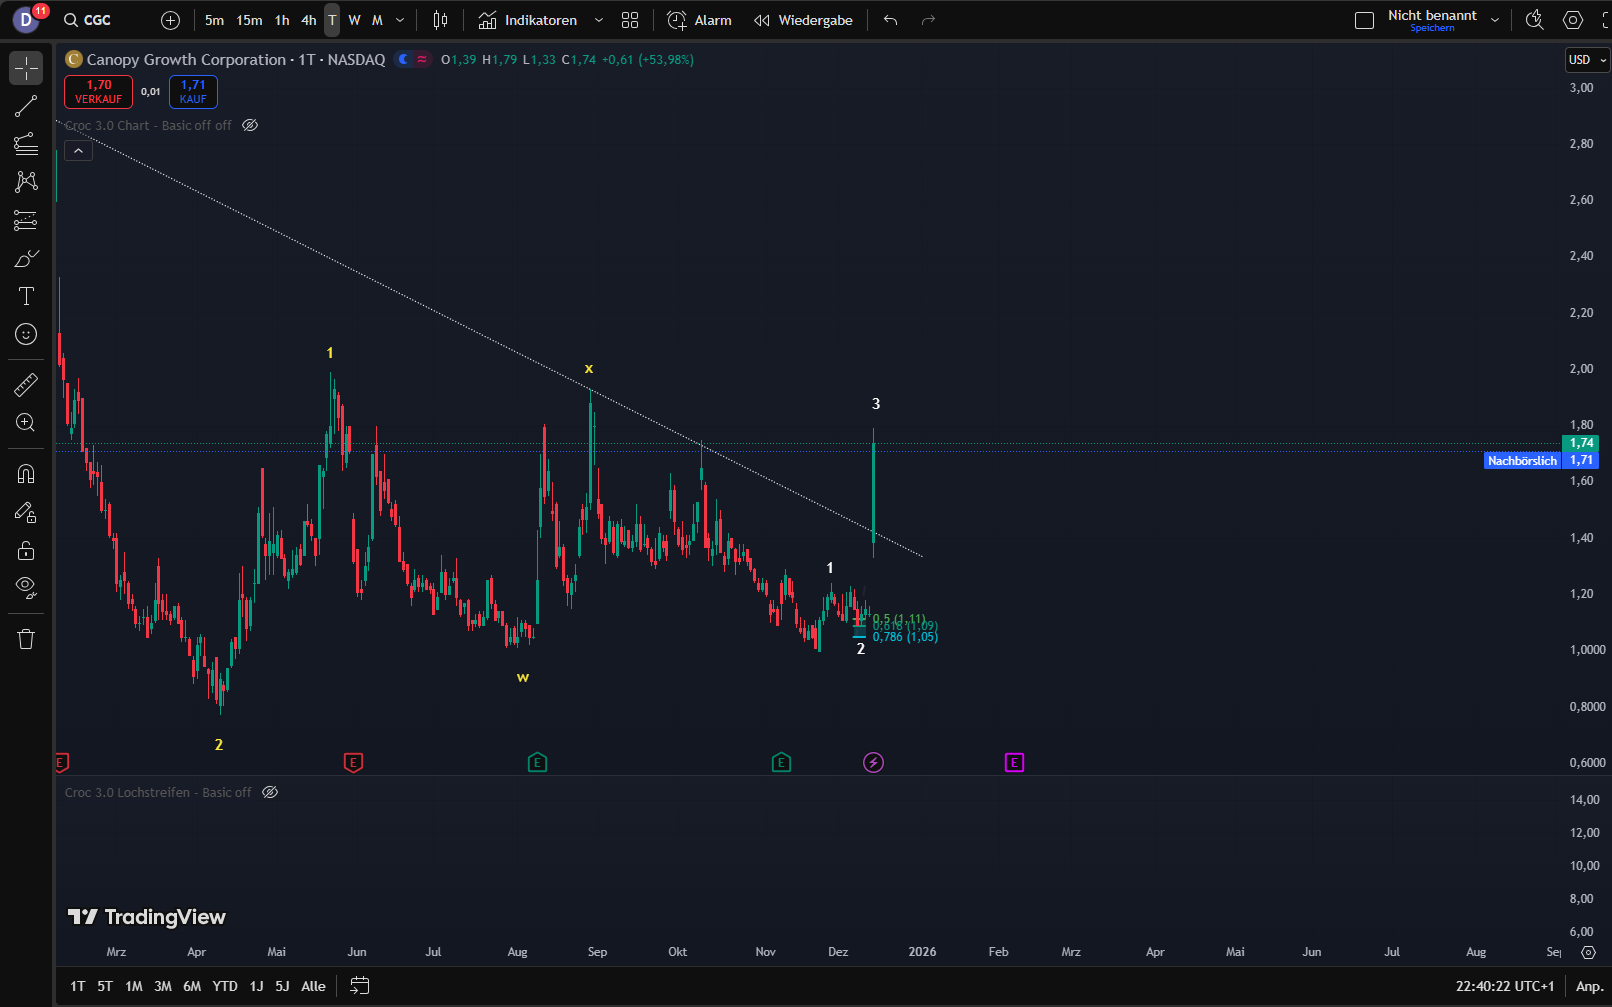Select the 6M date range
This screenshot has height=1007, width=1612.
coord(192,986)
